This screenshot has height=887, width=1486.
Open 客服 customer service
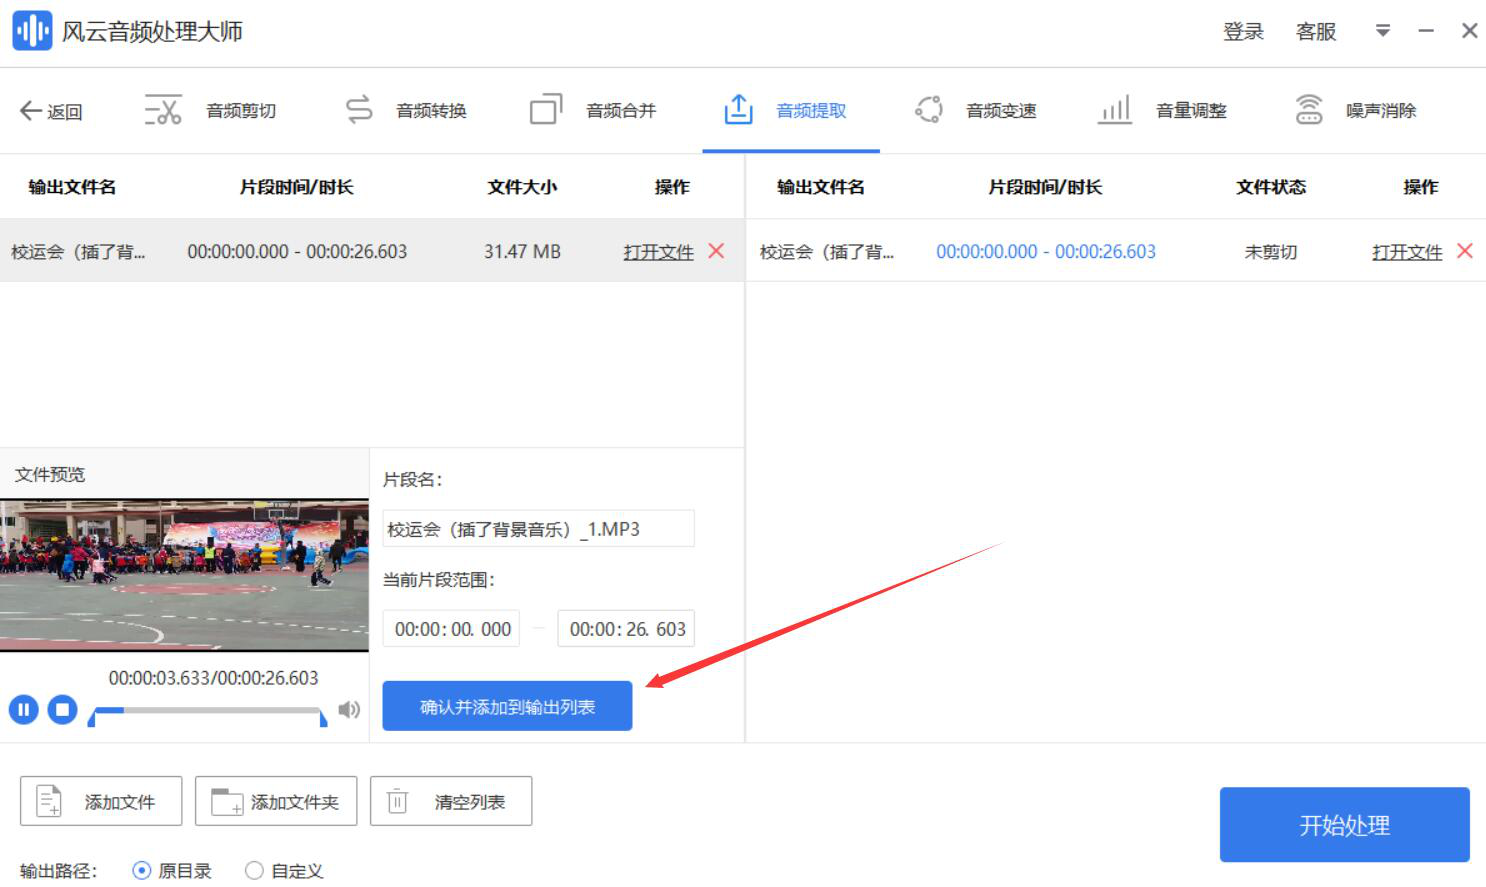pos(1316,32)
